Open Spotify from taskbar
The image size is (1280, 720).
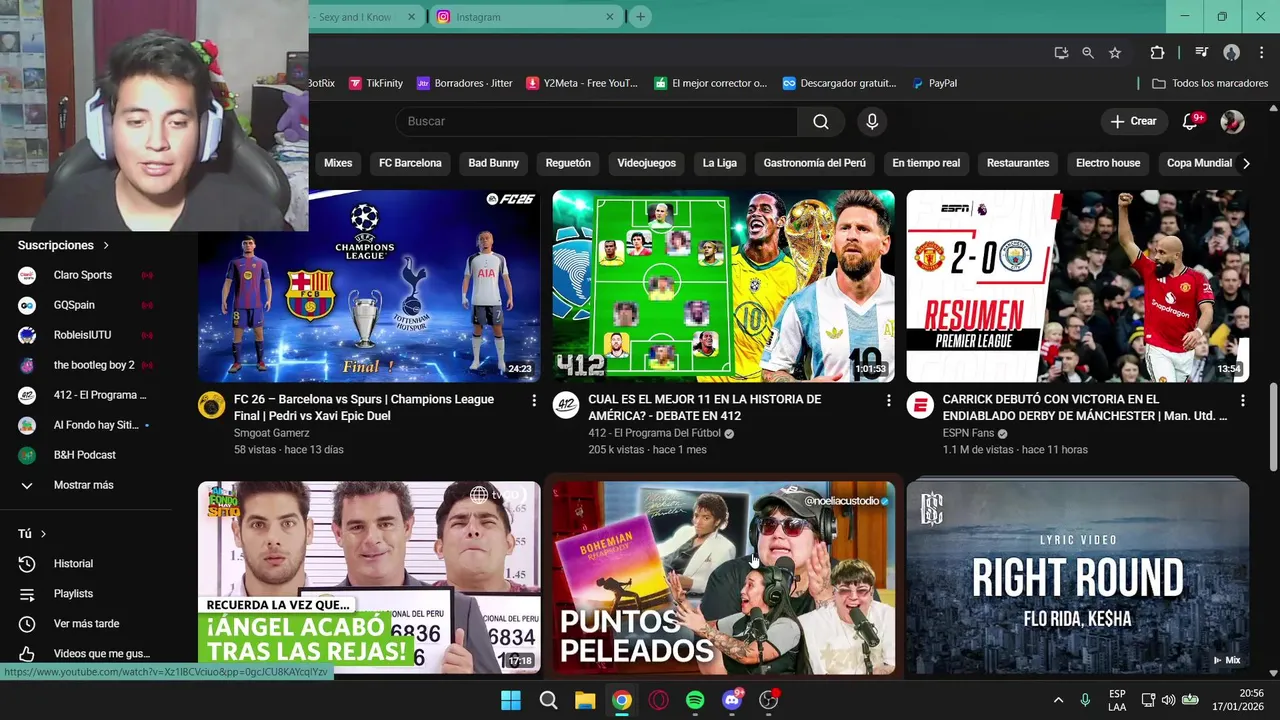(x=695, y=700)
